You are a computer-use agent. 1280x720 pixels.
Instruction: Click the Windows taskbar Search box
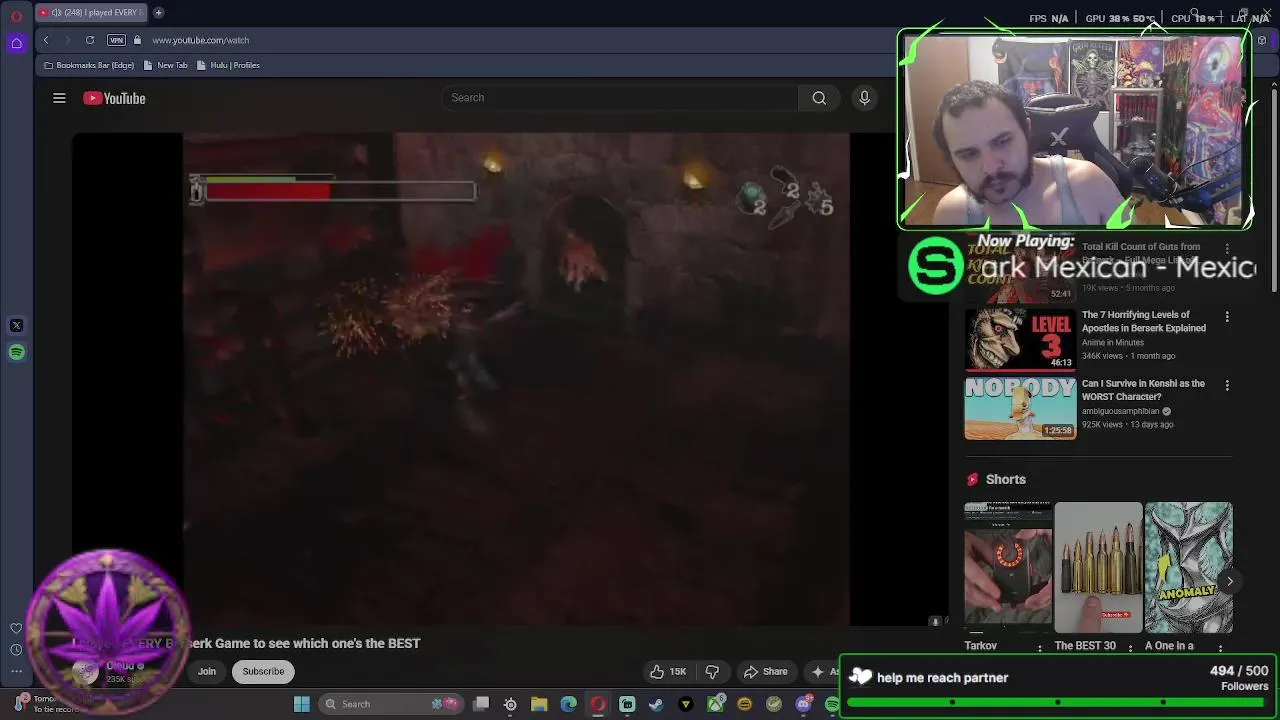tap(390, 704)
